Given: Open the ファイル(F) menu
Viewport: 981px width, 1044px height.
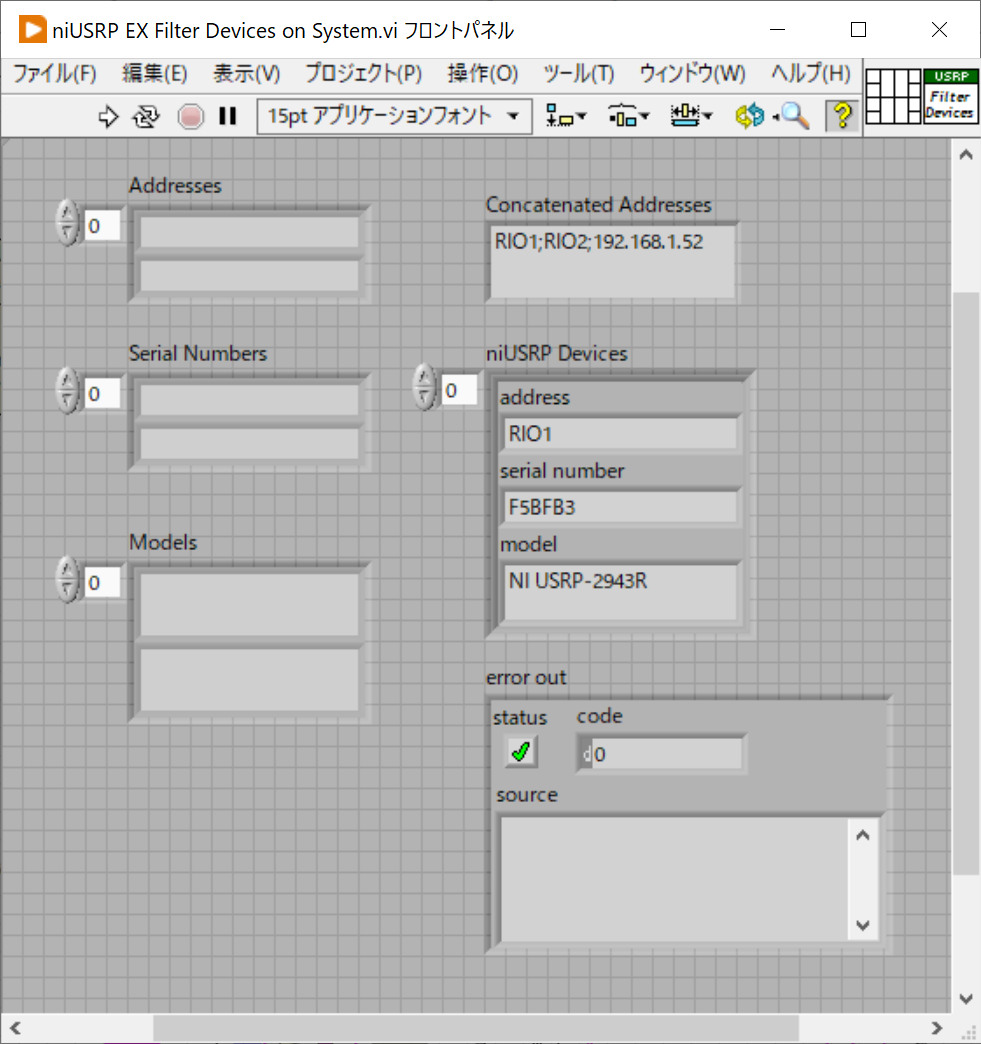Looking at the screenshot, I should click(x=55, y=73).
